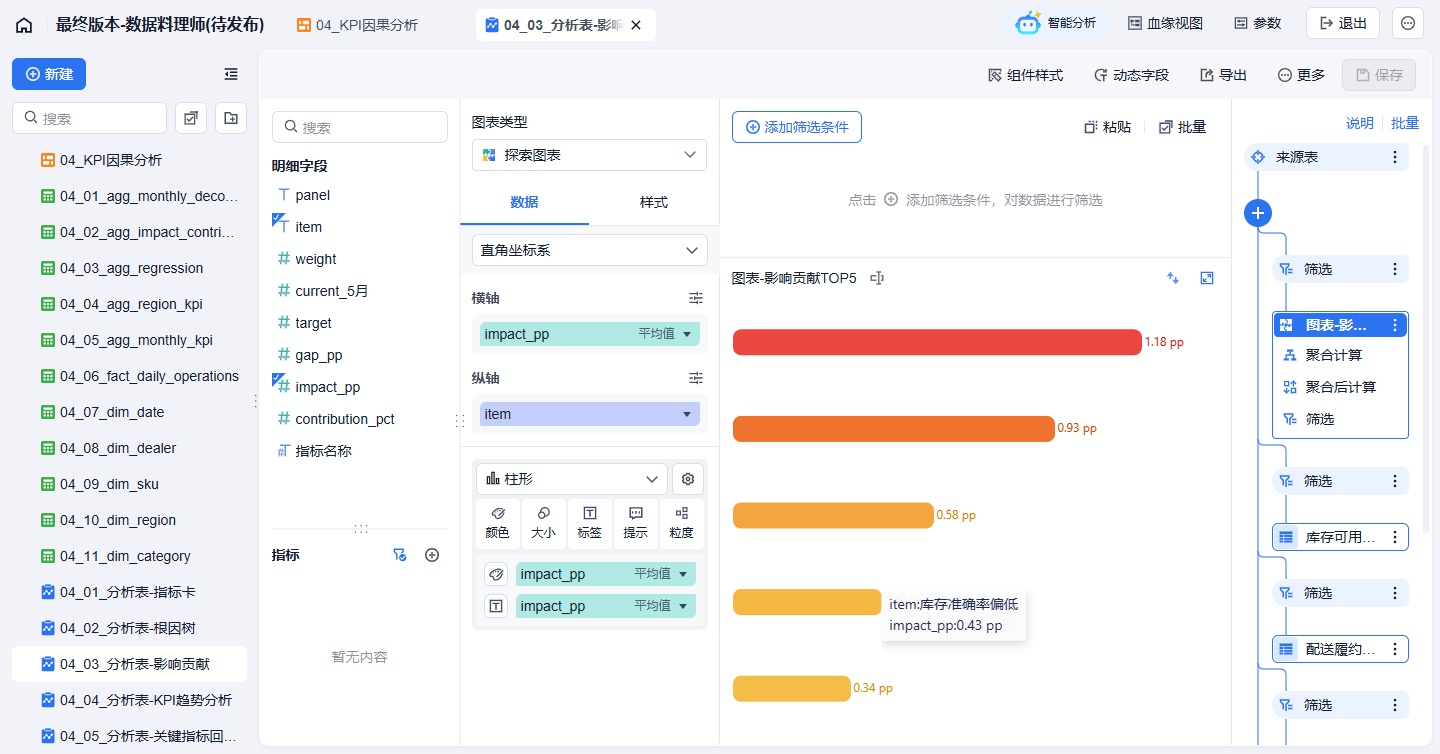Open the 大小 property

click(x=543, y=524)
